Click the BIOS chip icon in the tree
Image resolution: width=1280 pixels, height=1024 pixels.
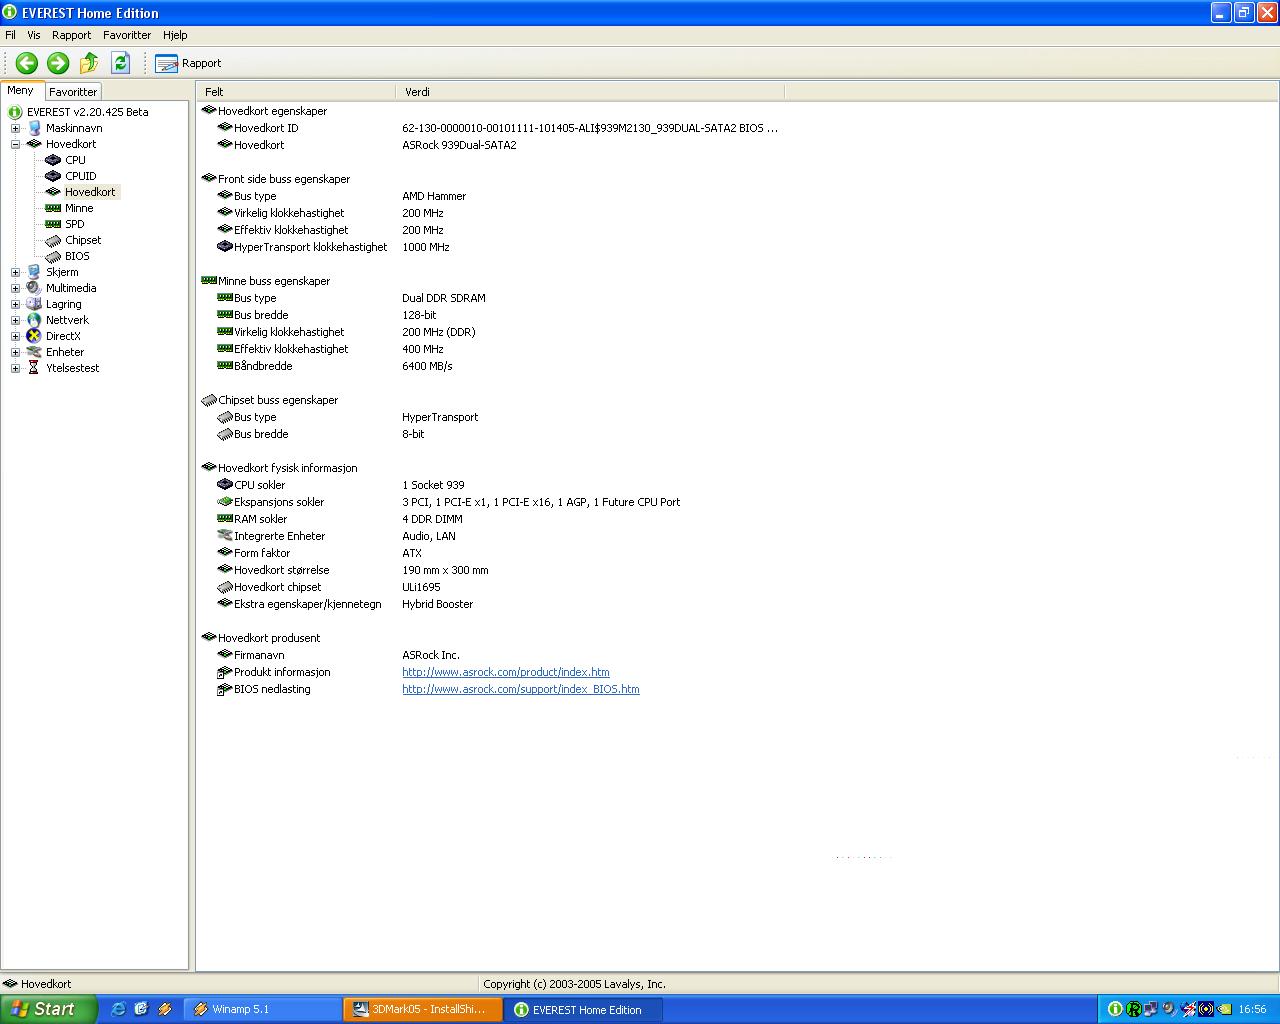point(53,256)
